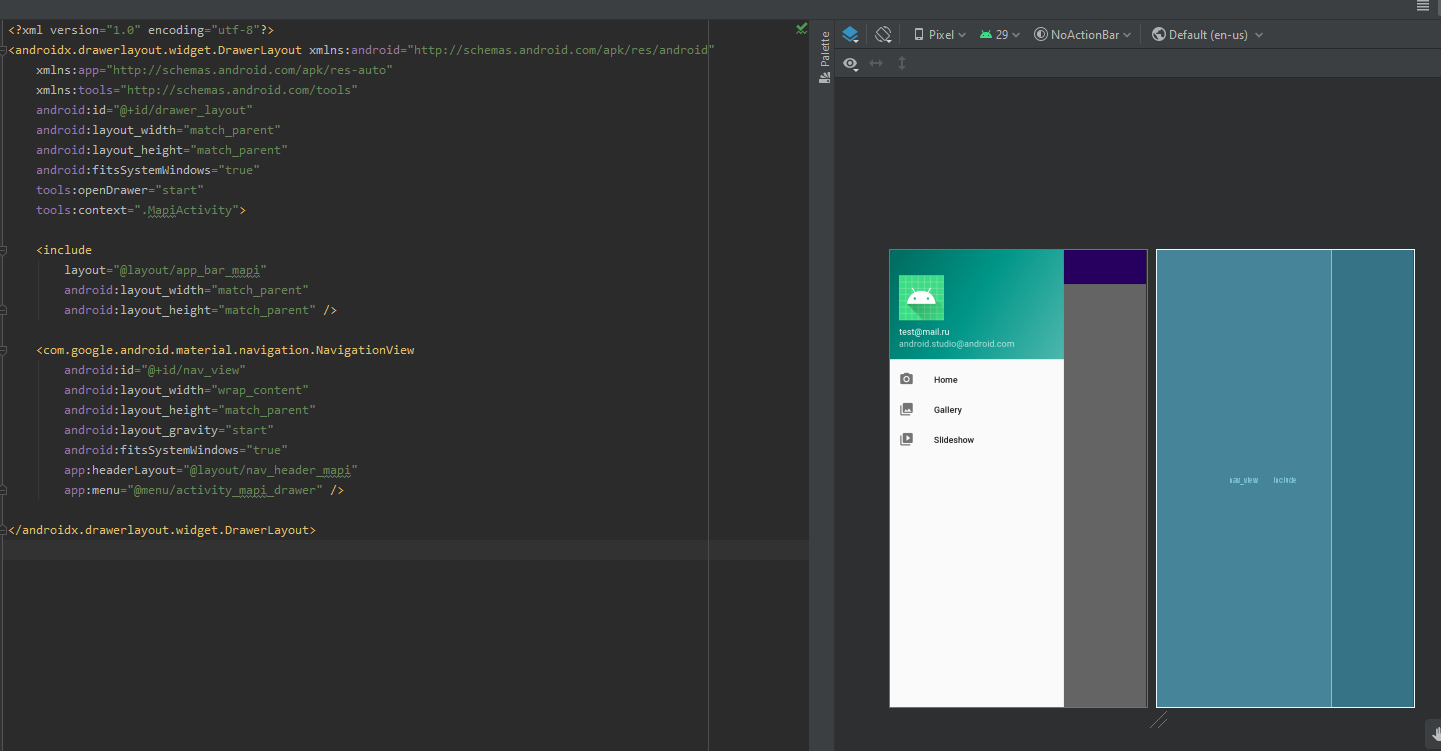Click the NavigationView opening tag text
This screenshot has height=751, width=1441.
[x=225, y=350]
